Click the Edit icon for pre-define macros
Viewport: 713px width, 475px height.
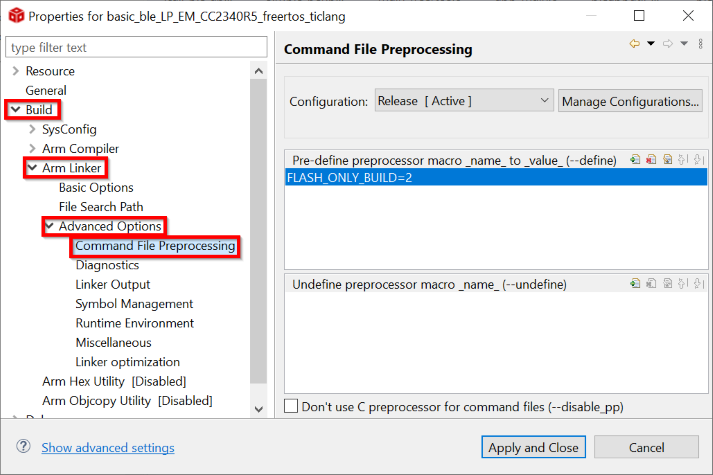667,160
